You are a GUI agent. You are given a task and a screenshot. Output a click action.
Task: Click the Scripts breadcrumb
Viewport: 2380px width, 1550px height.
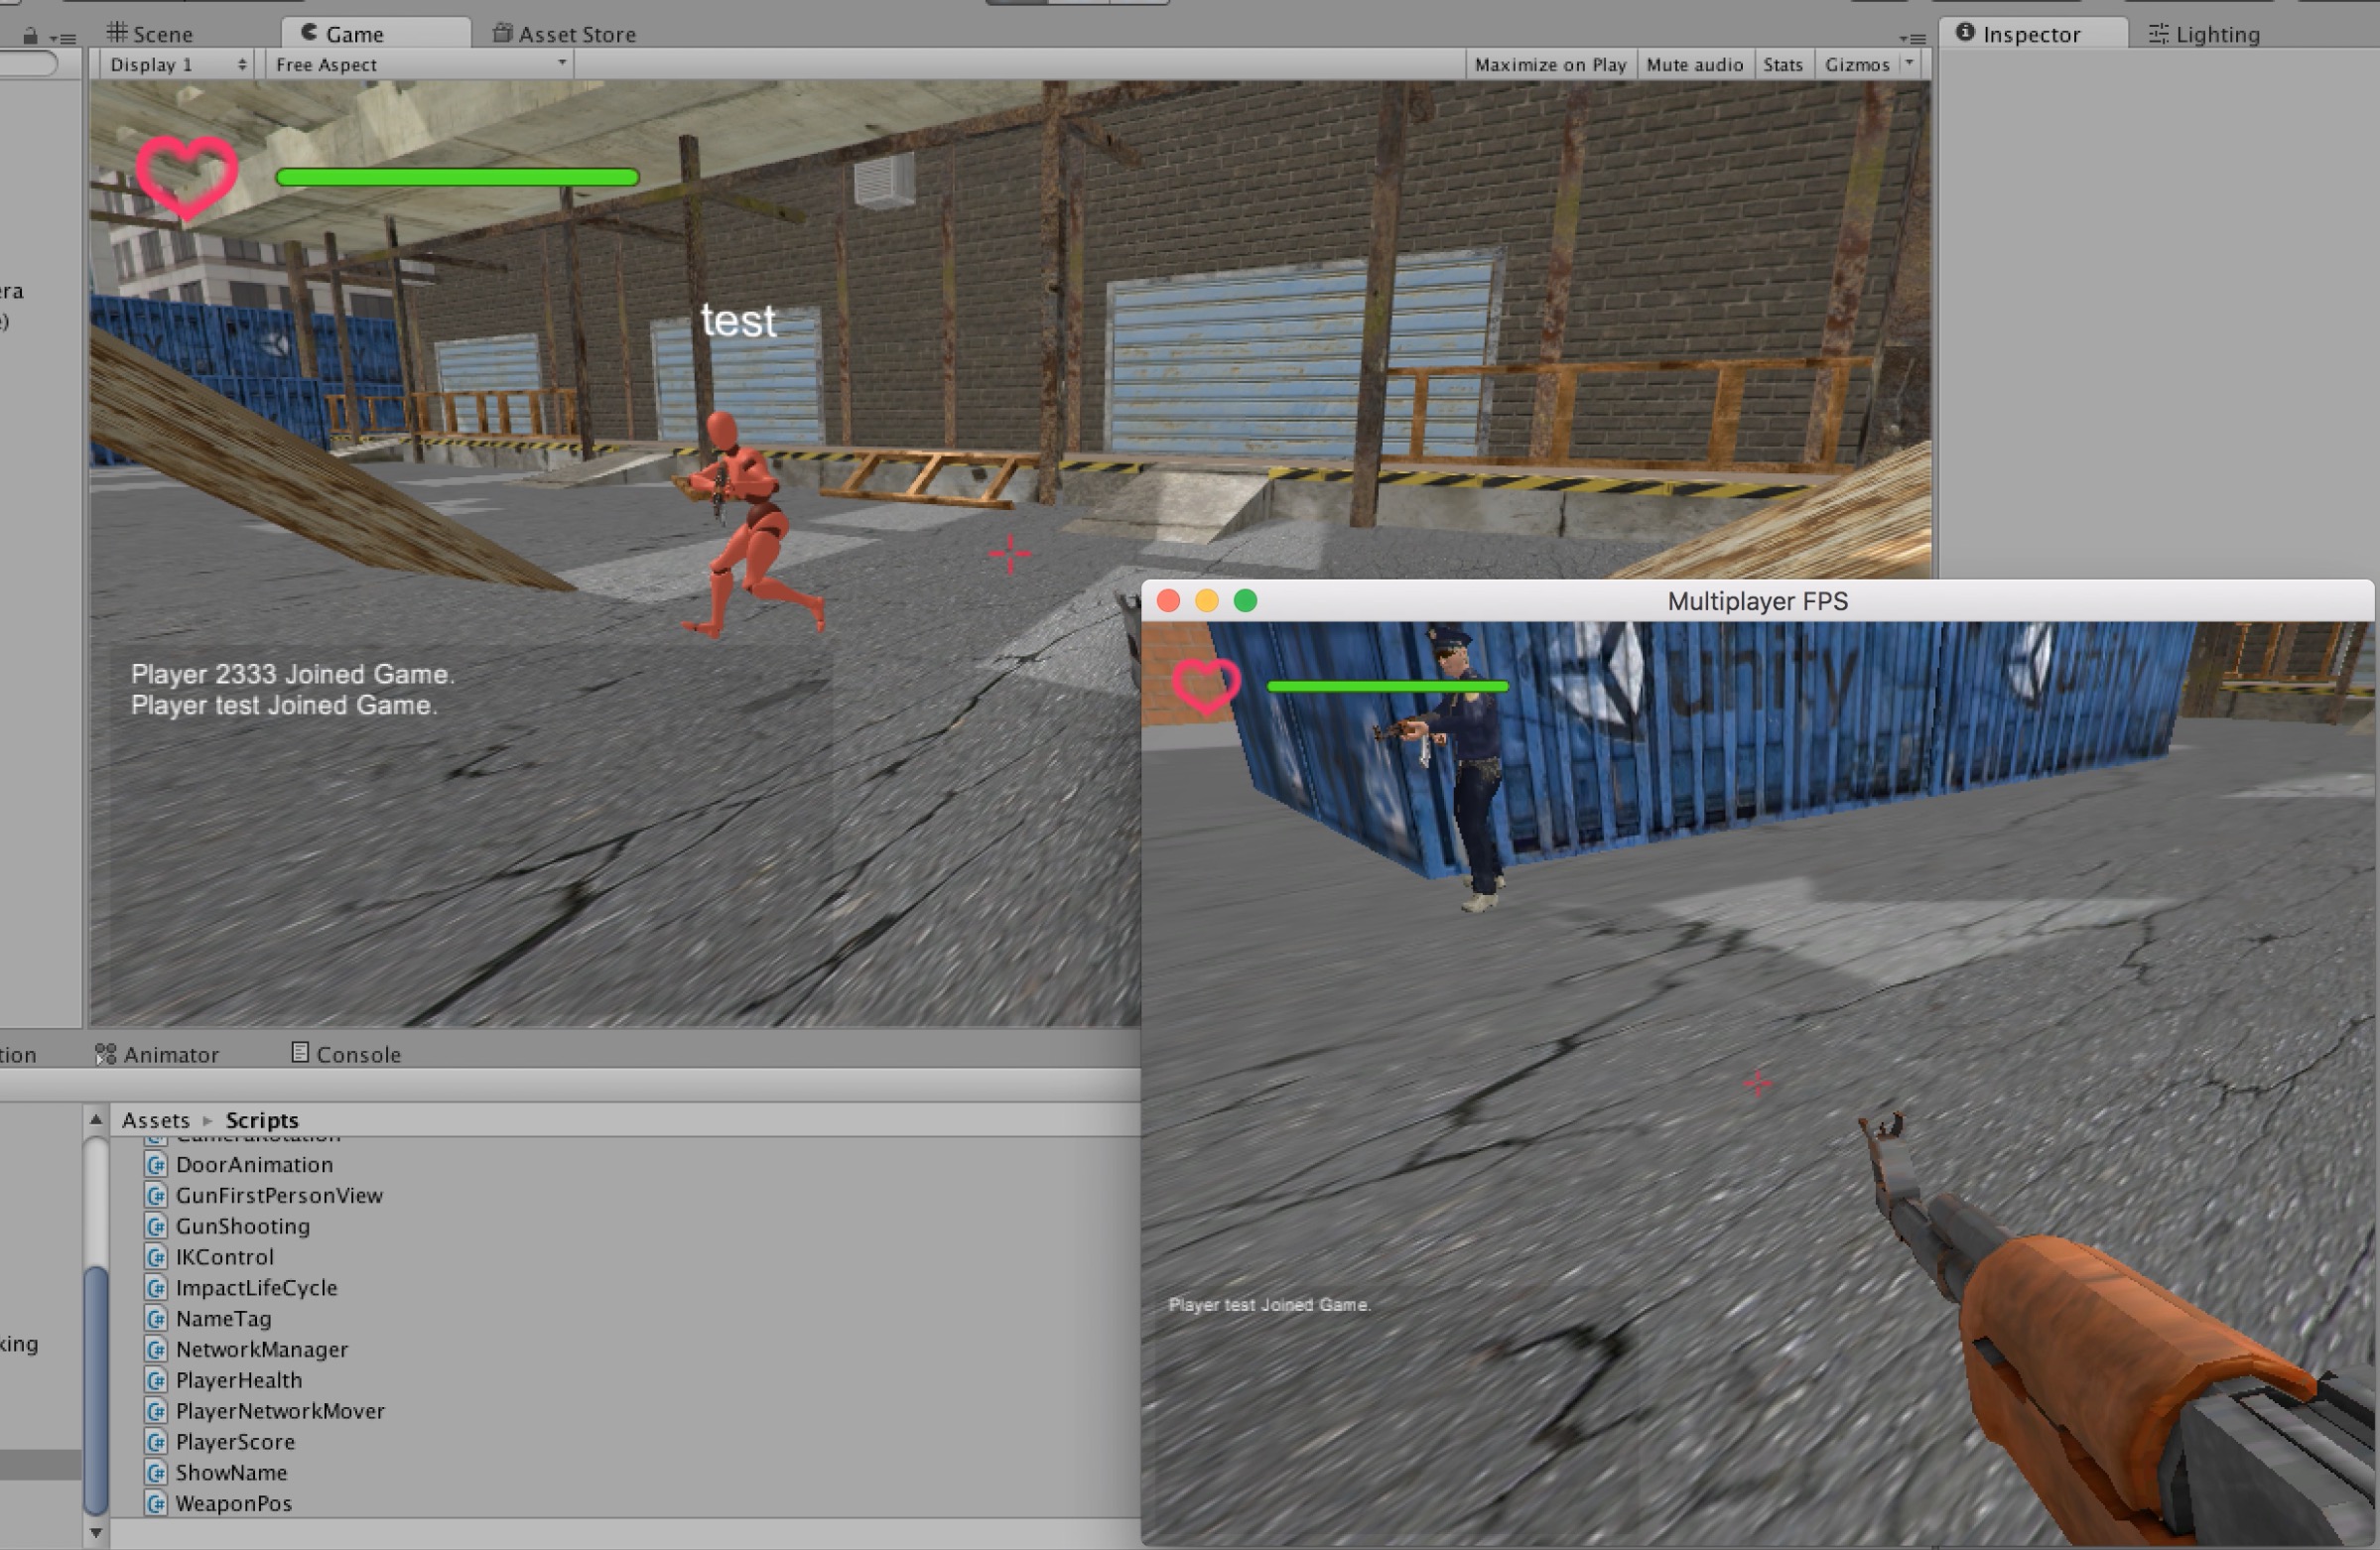(262, 1120)
